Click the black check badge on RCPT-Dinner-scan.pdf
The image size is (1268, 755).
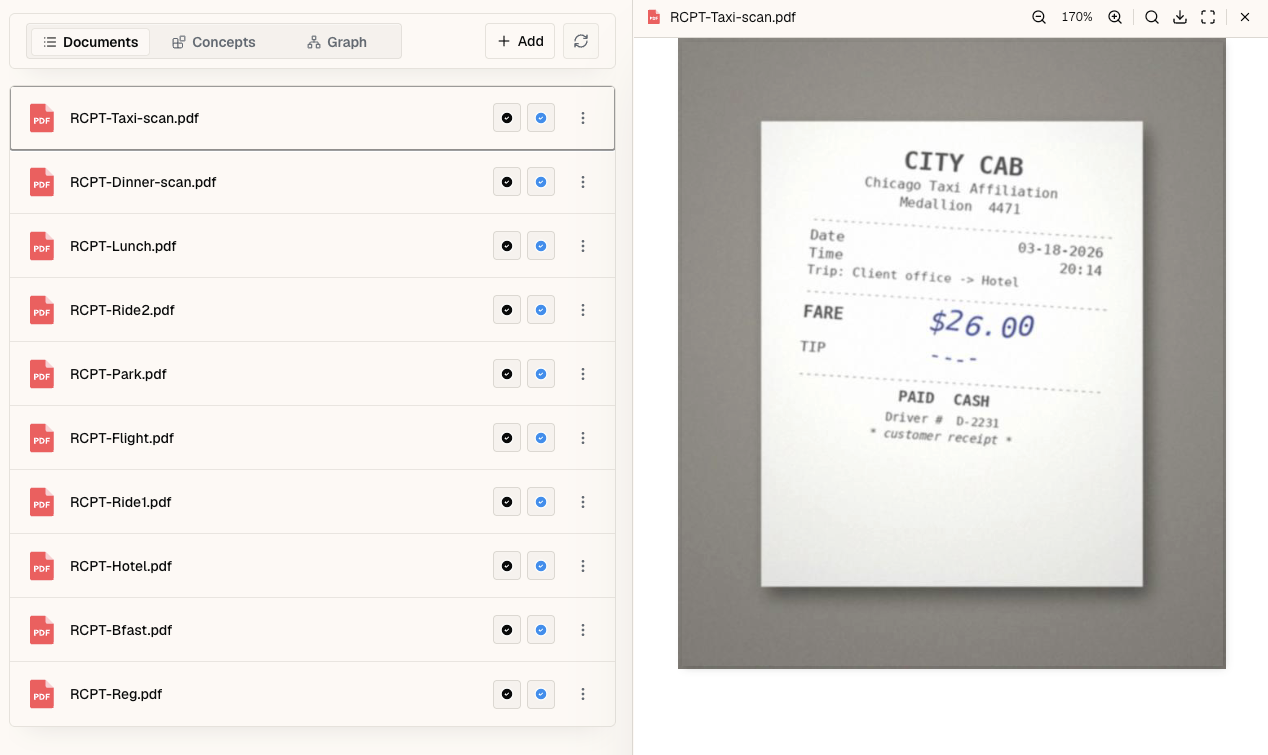[x=507, y=182]
